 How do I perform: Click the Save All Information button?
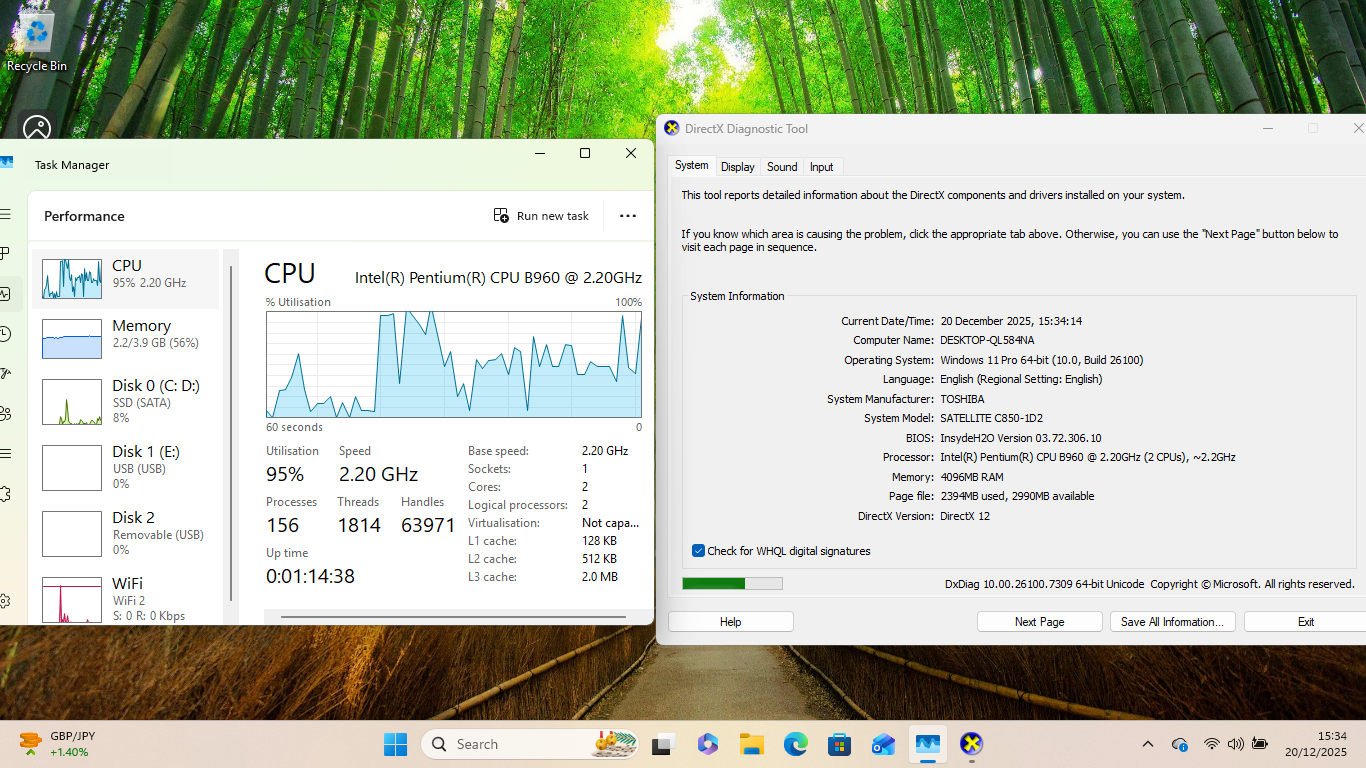1172,621
